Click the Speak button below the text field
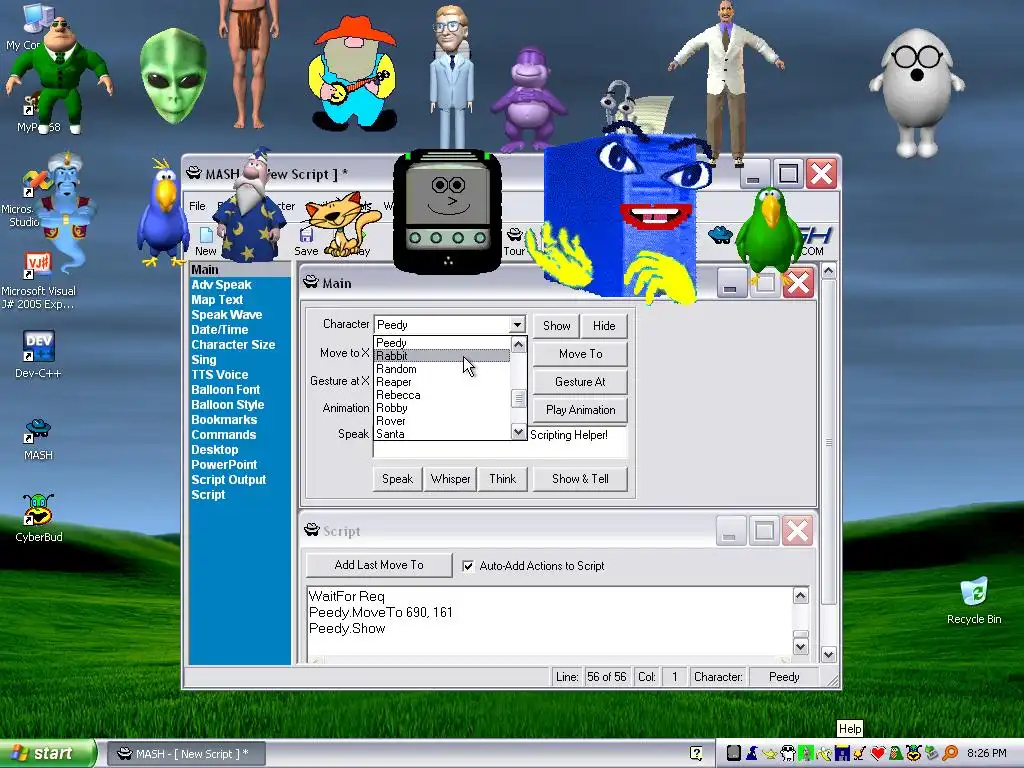 pyautogui.click(x=397, y=479)
